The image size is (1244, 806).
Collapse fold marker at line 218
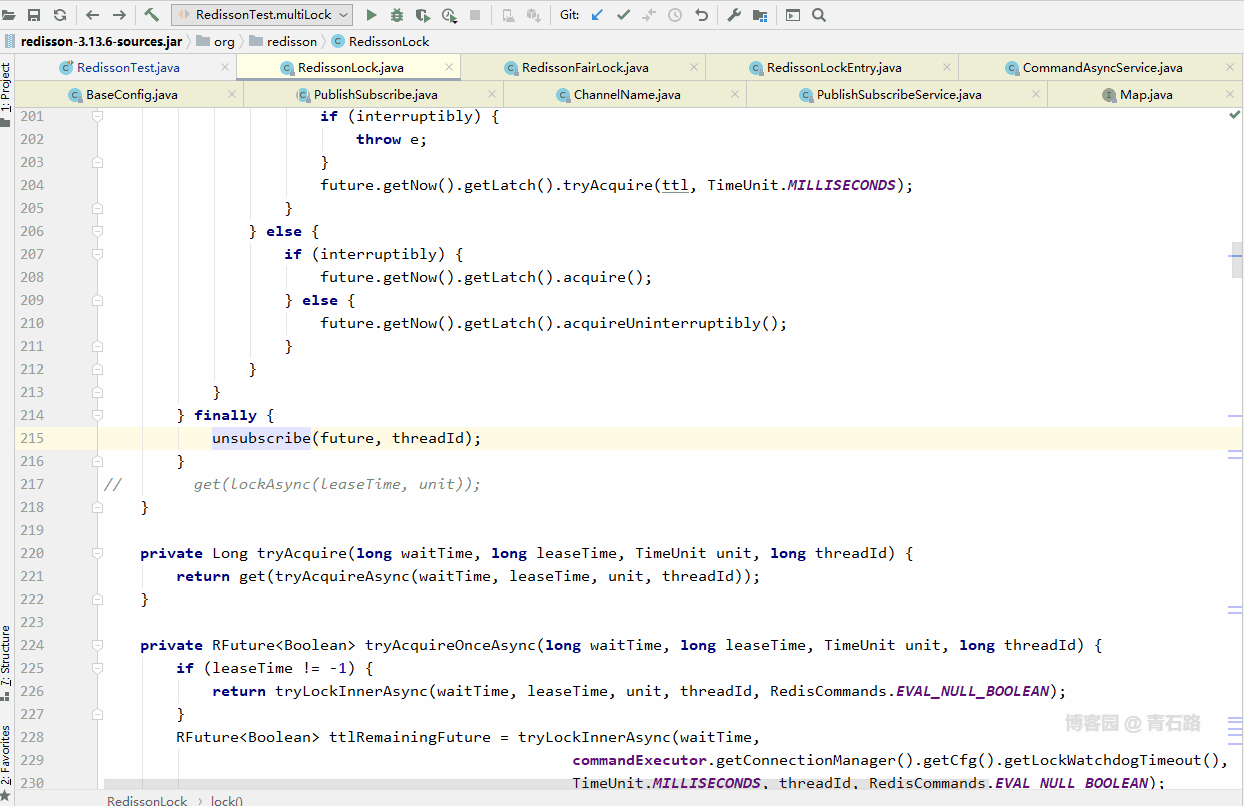98,507
